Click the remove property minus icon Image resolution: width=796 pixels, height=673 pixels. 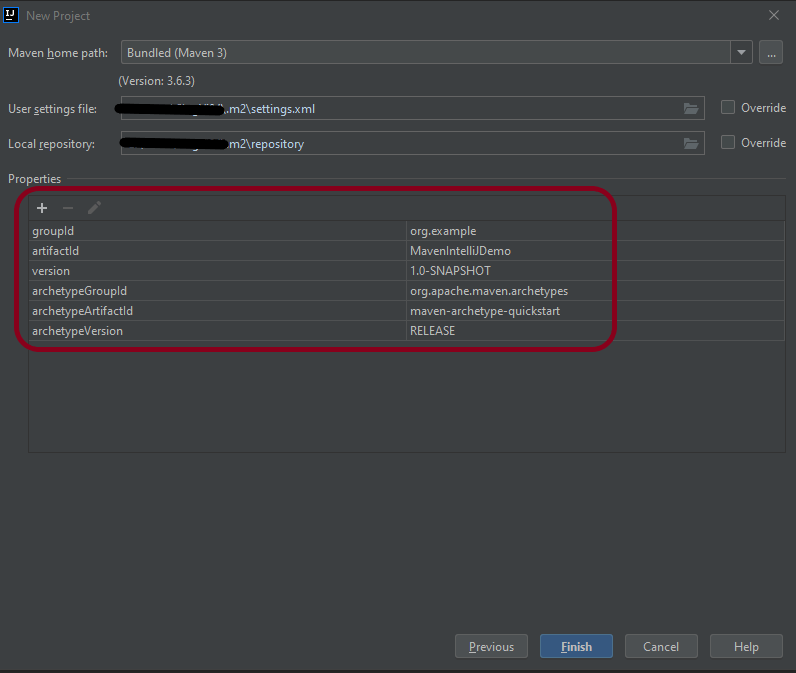click(x=68, y=208)
